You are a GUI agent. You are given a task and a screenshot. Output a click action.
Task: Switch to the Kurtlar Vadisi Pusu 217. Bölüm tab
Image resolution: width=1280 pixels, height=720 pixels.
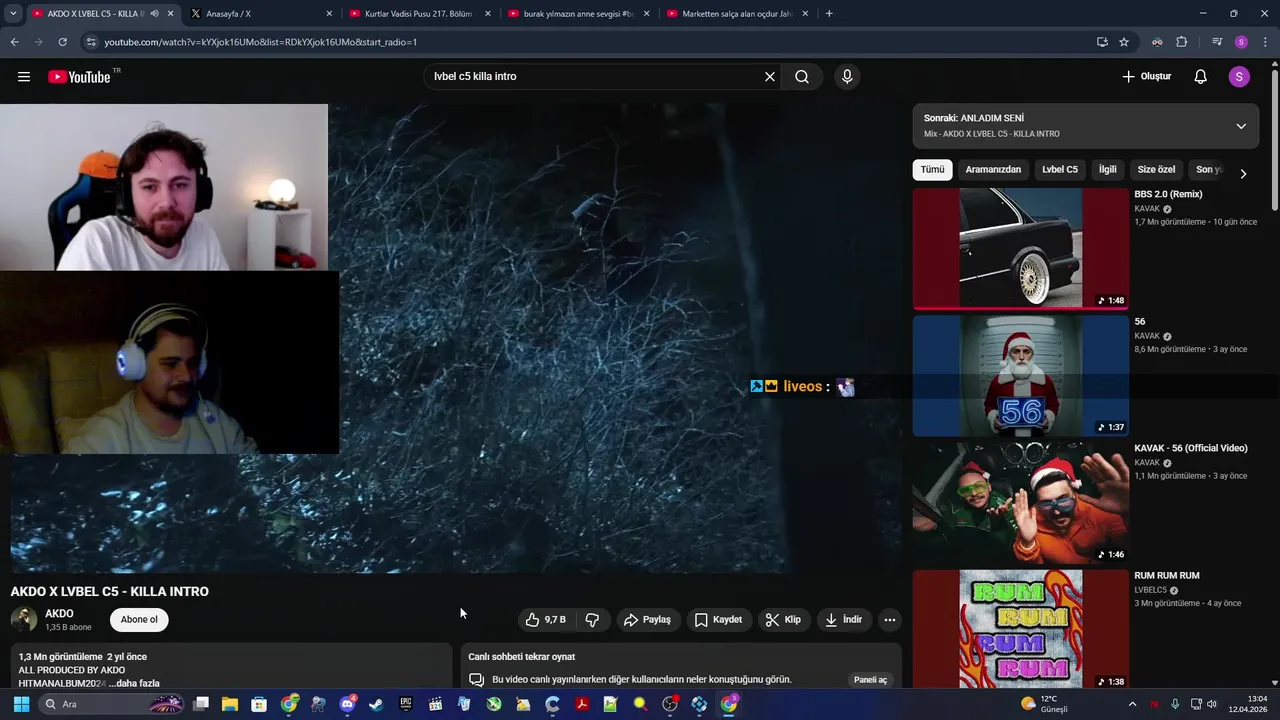point(420,14)
